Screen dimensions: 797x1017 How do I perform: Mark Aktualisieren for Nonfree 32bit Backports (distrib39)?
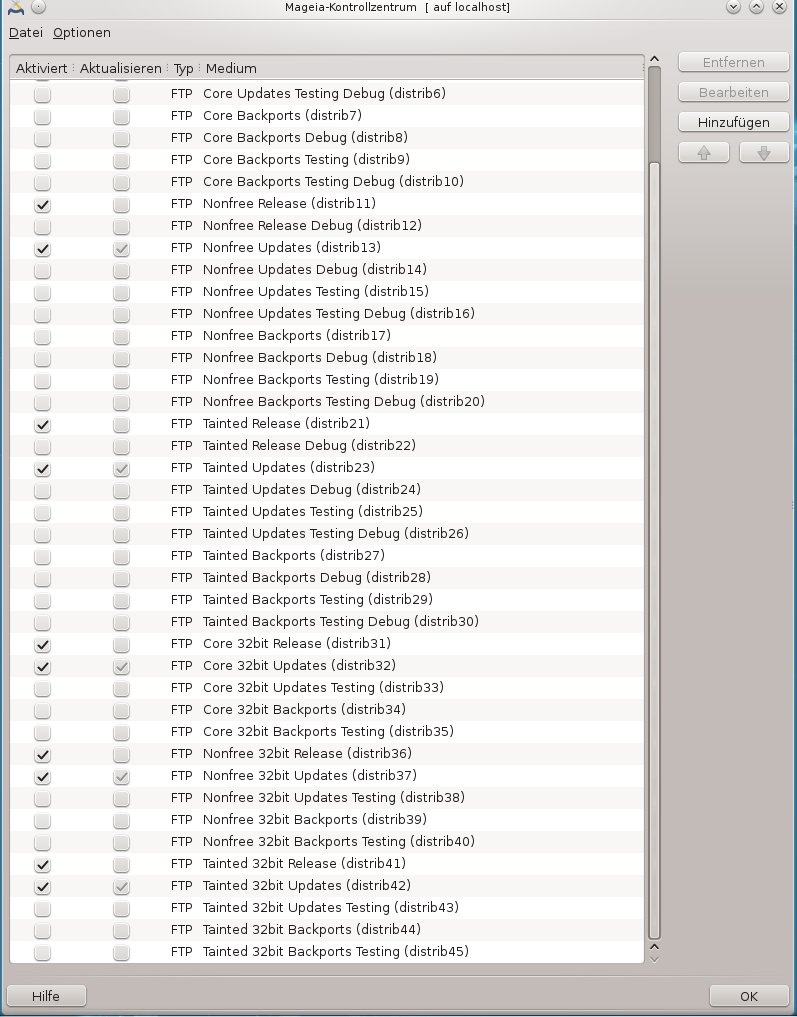121,820
